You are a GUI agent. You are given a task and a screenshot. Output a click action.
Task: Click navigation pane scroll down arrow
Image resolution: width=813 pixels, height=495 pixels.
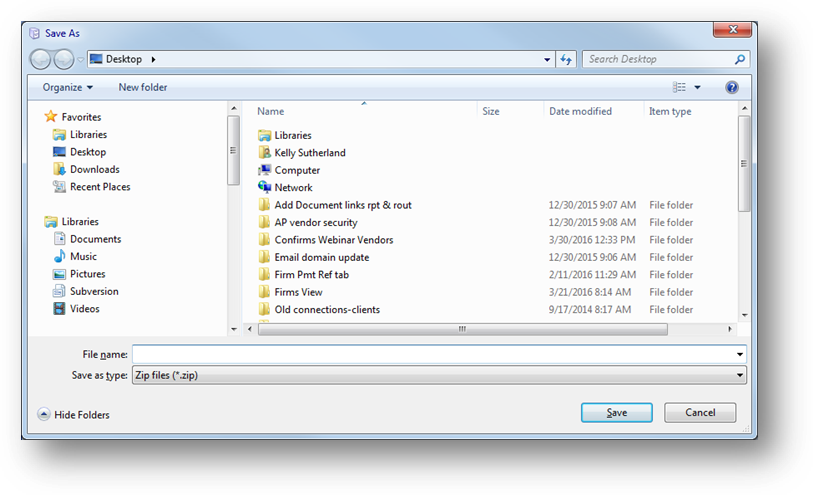(234, 329)
